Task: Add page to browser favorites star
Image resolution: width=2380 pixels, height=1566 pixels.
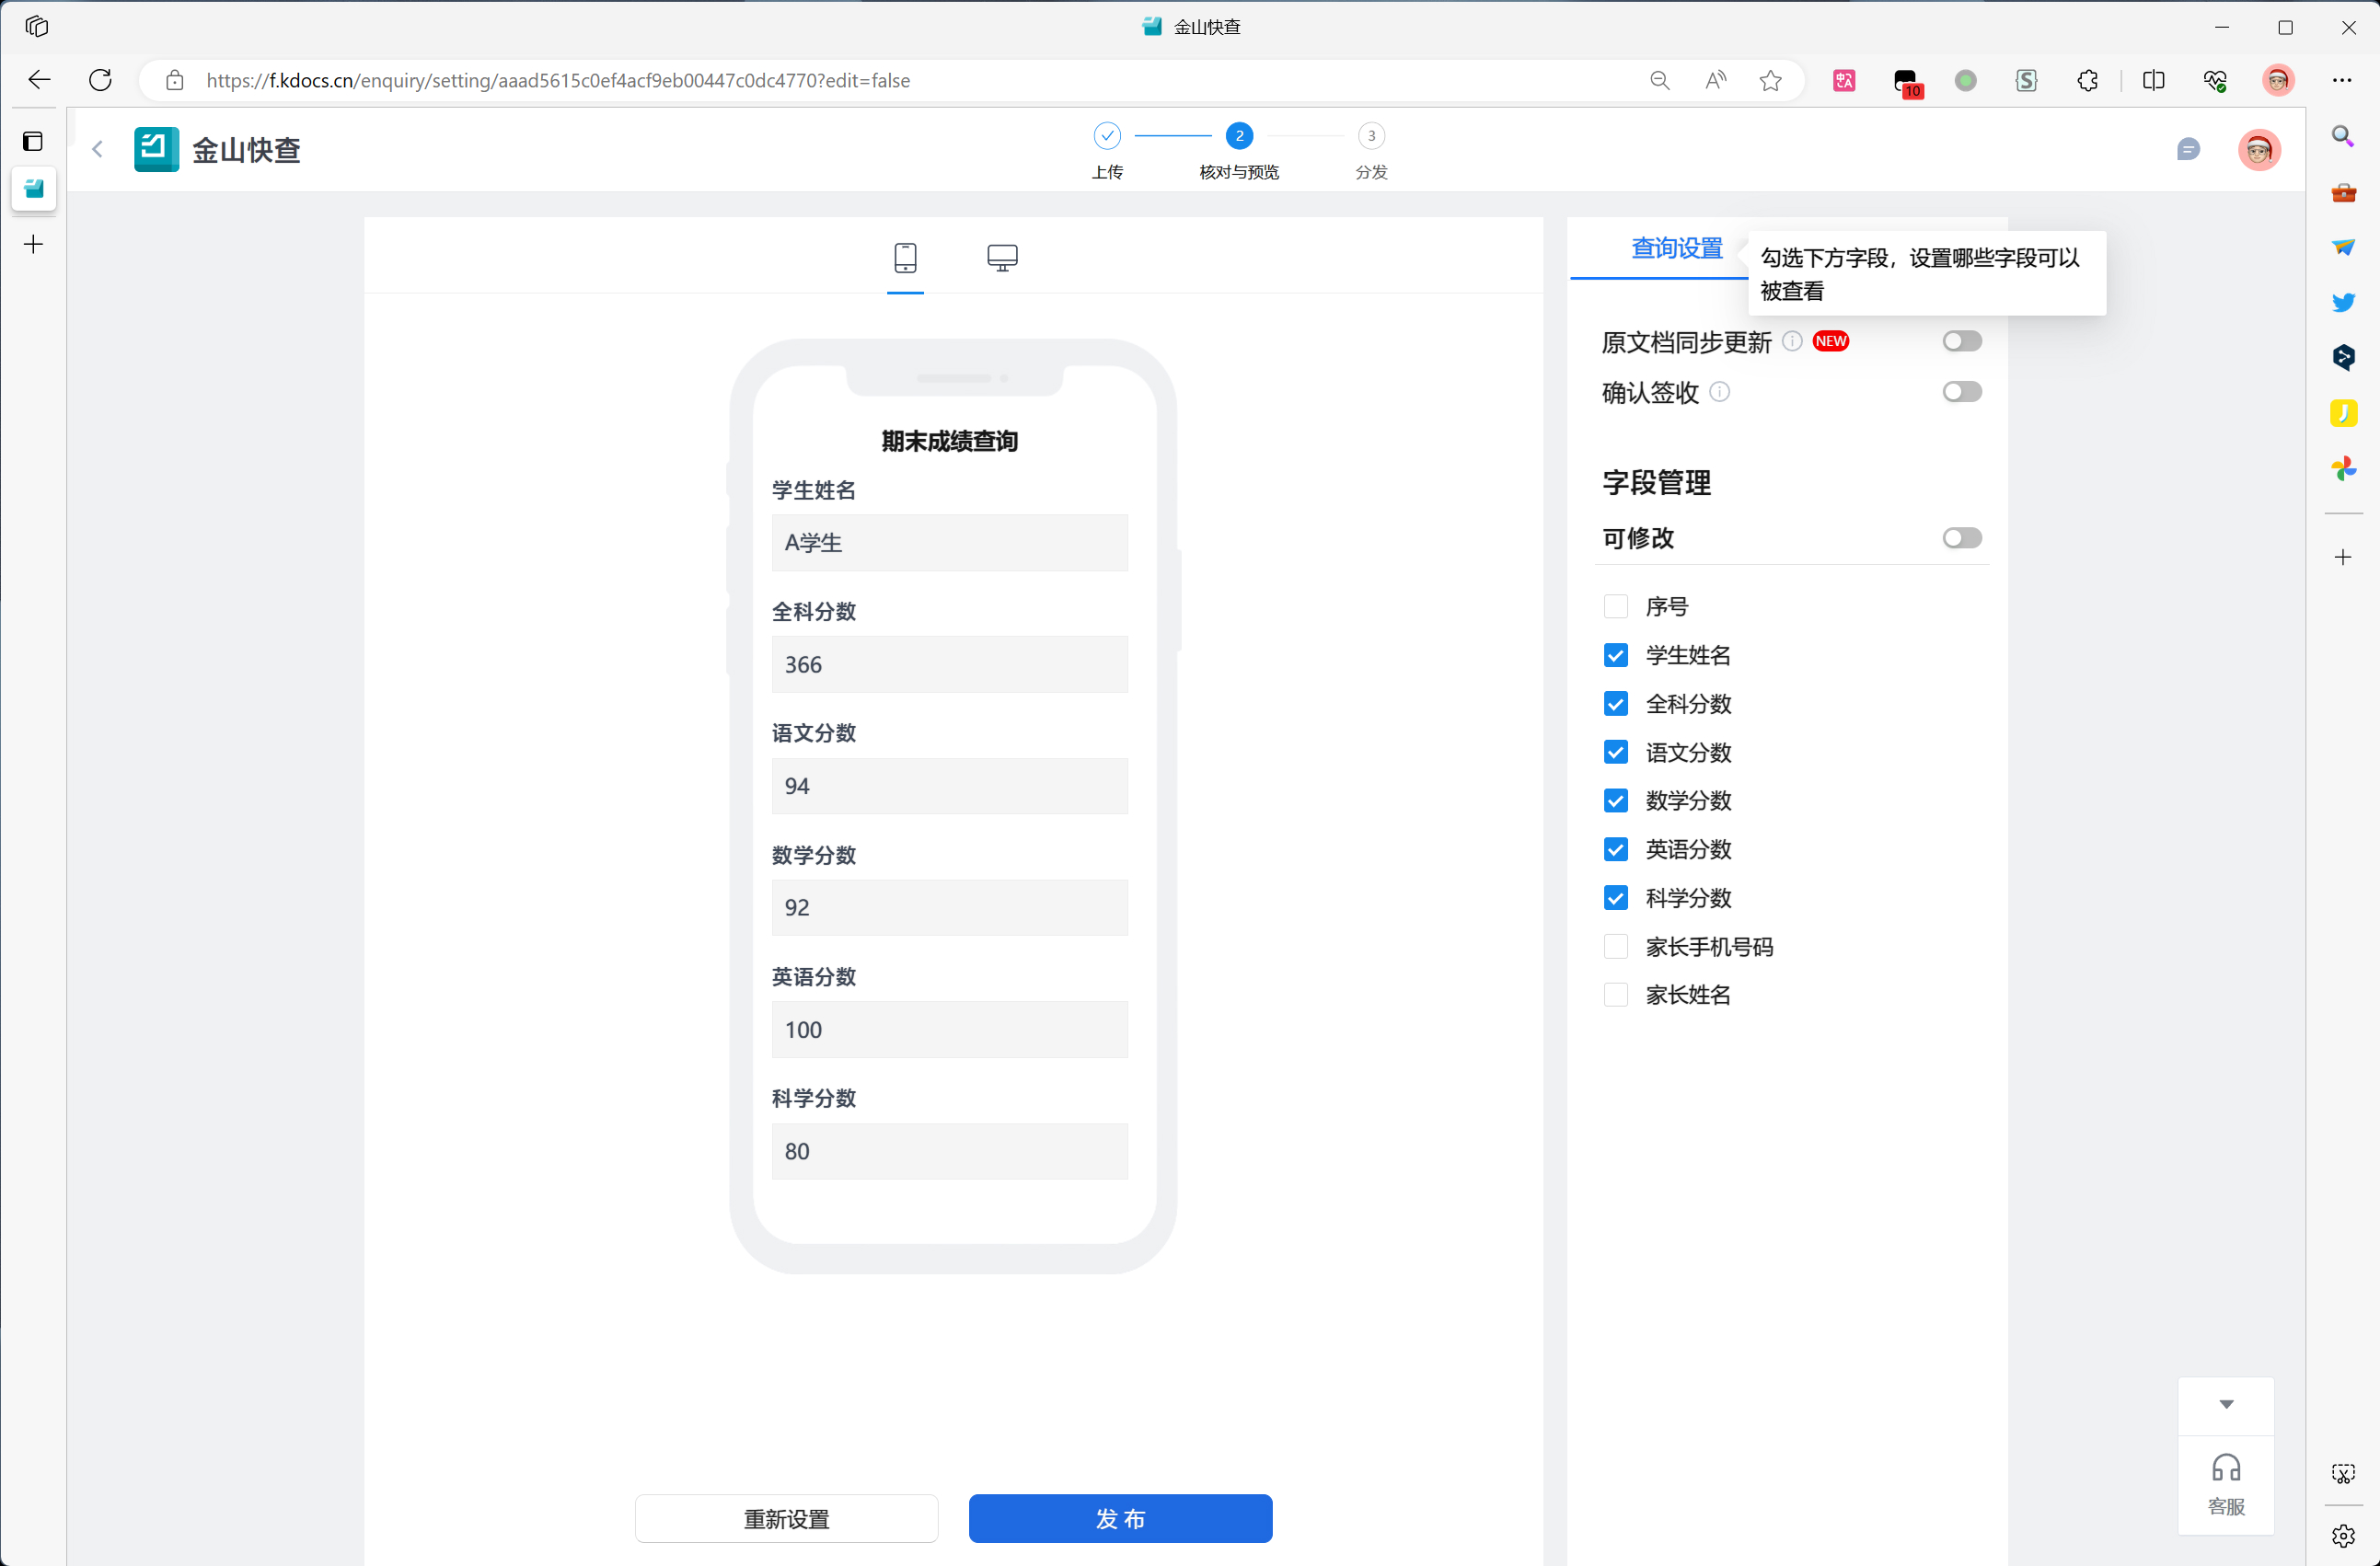Action: (1770, 81)
